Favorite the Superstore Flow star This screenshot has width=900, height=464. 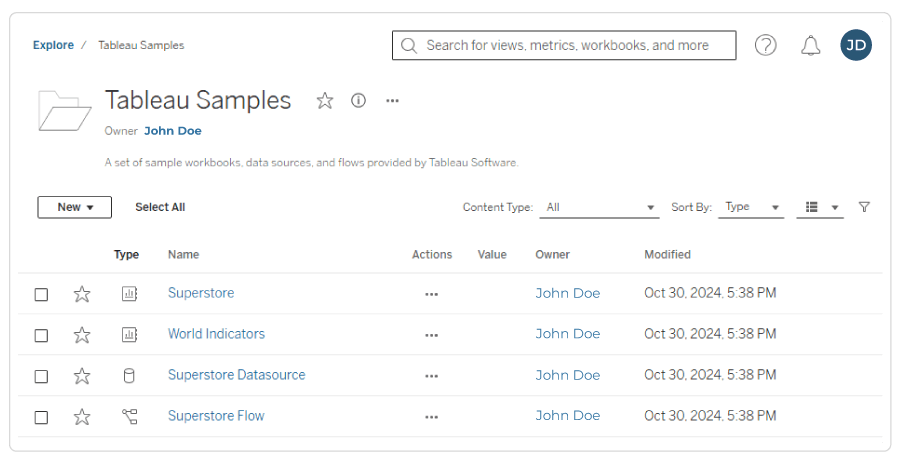point(82,417)
